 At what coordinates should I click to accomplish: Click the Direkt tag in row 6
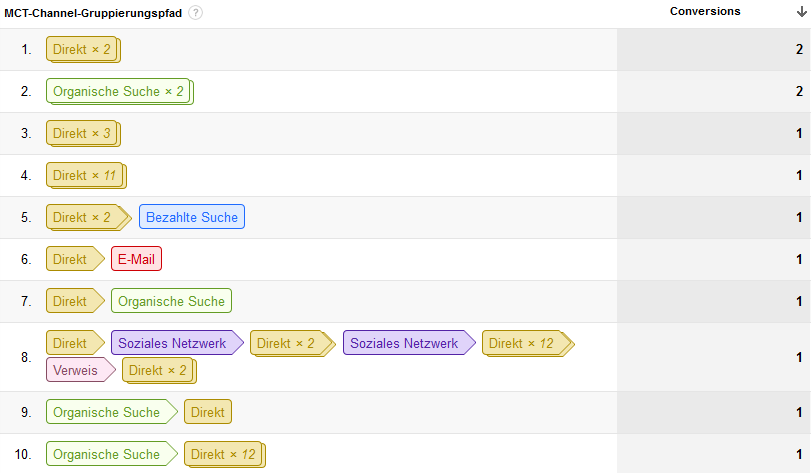pyautogui.click(x=72, y=259)
